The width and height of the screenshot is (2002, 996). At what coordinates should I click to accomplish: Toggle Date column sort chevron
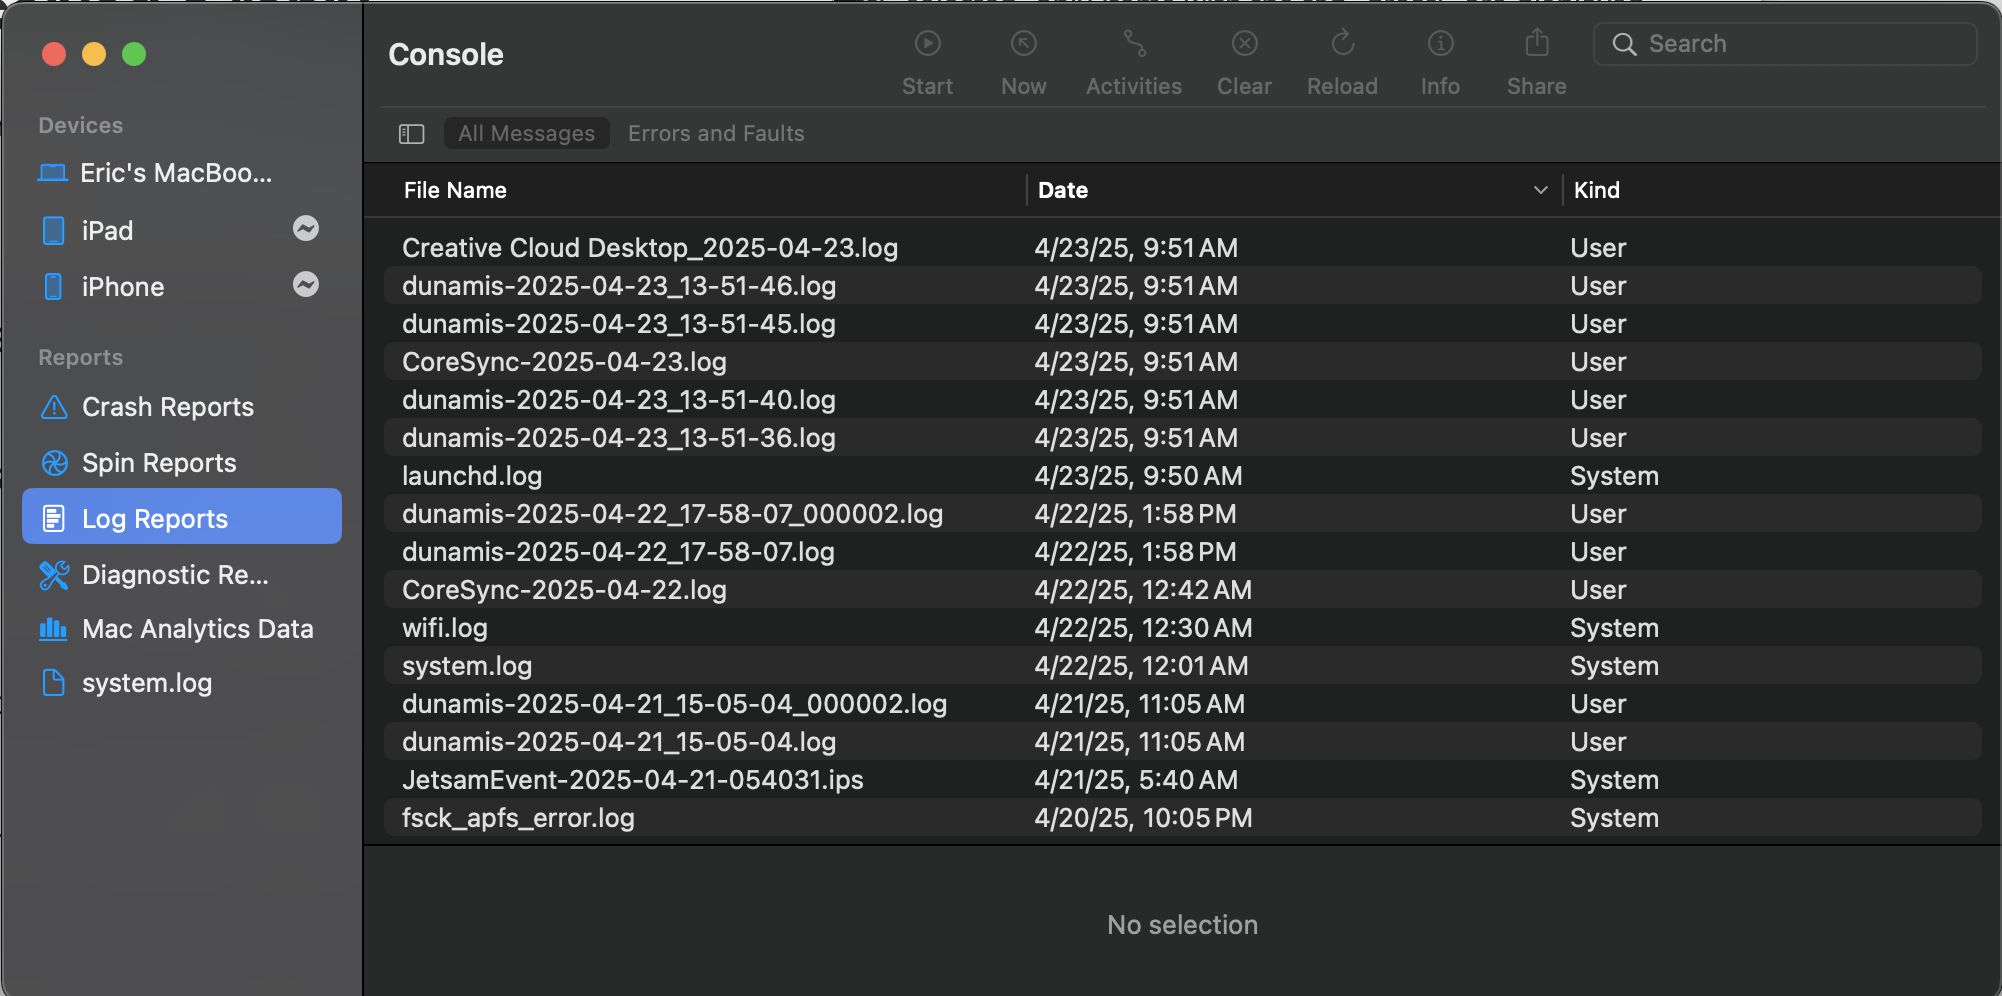click(1540, 190)
